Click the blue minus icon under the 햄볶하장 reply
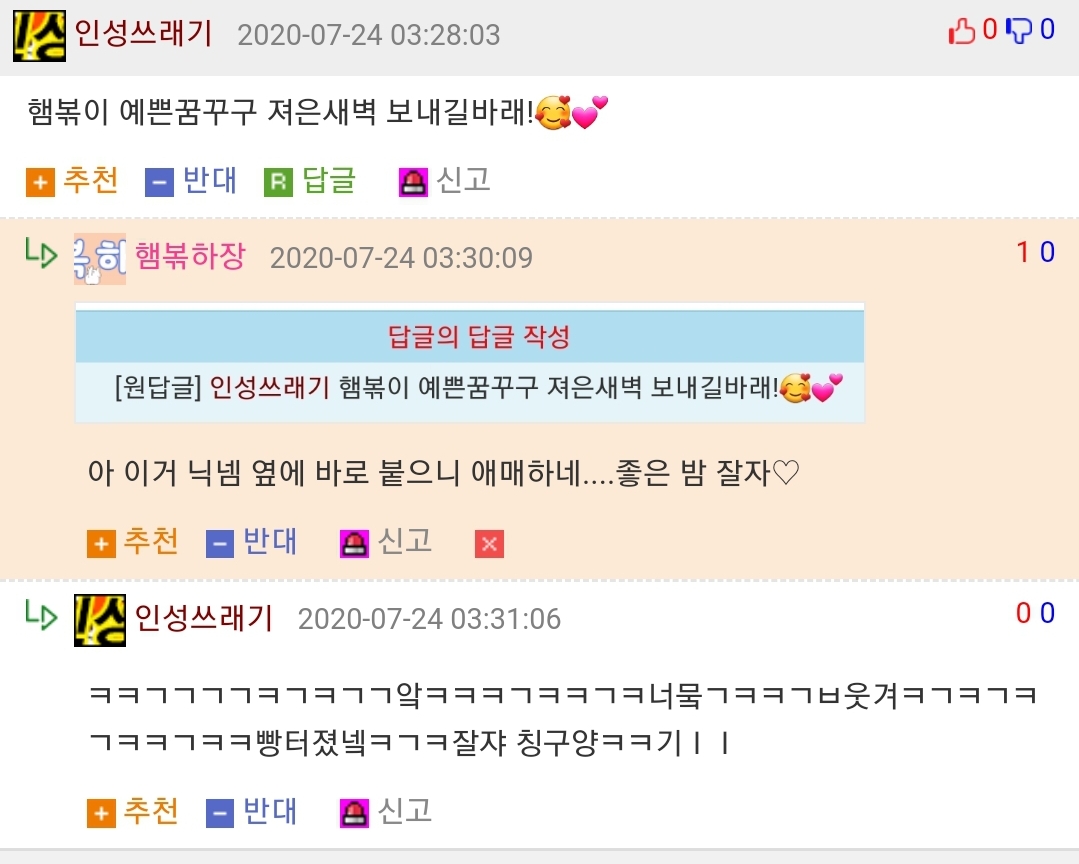Screen dimensions: 1079x864 tap(220, 543)
